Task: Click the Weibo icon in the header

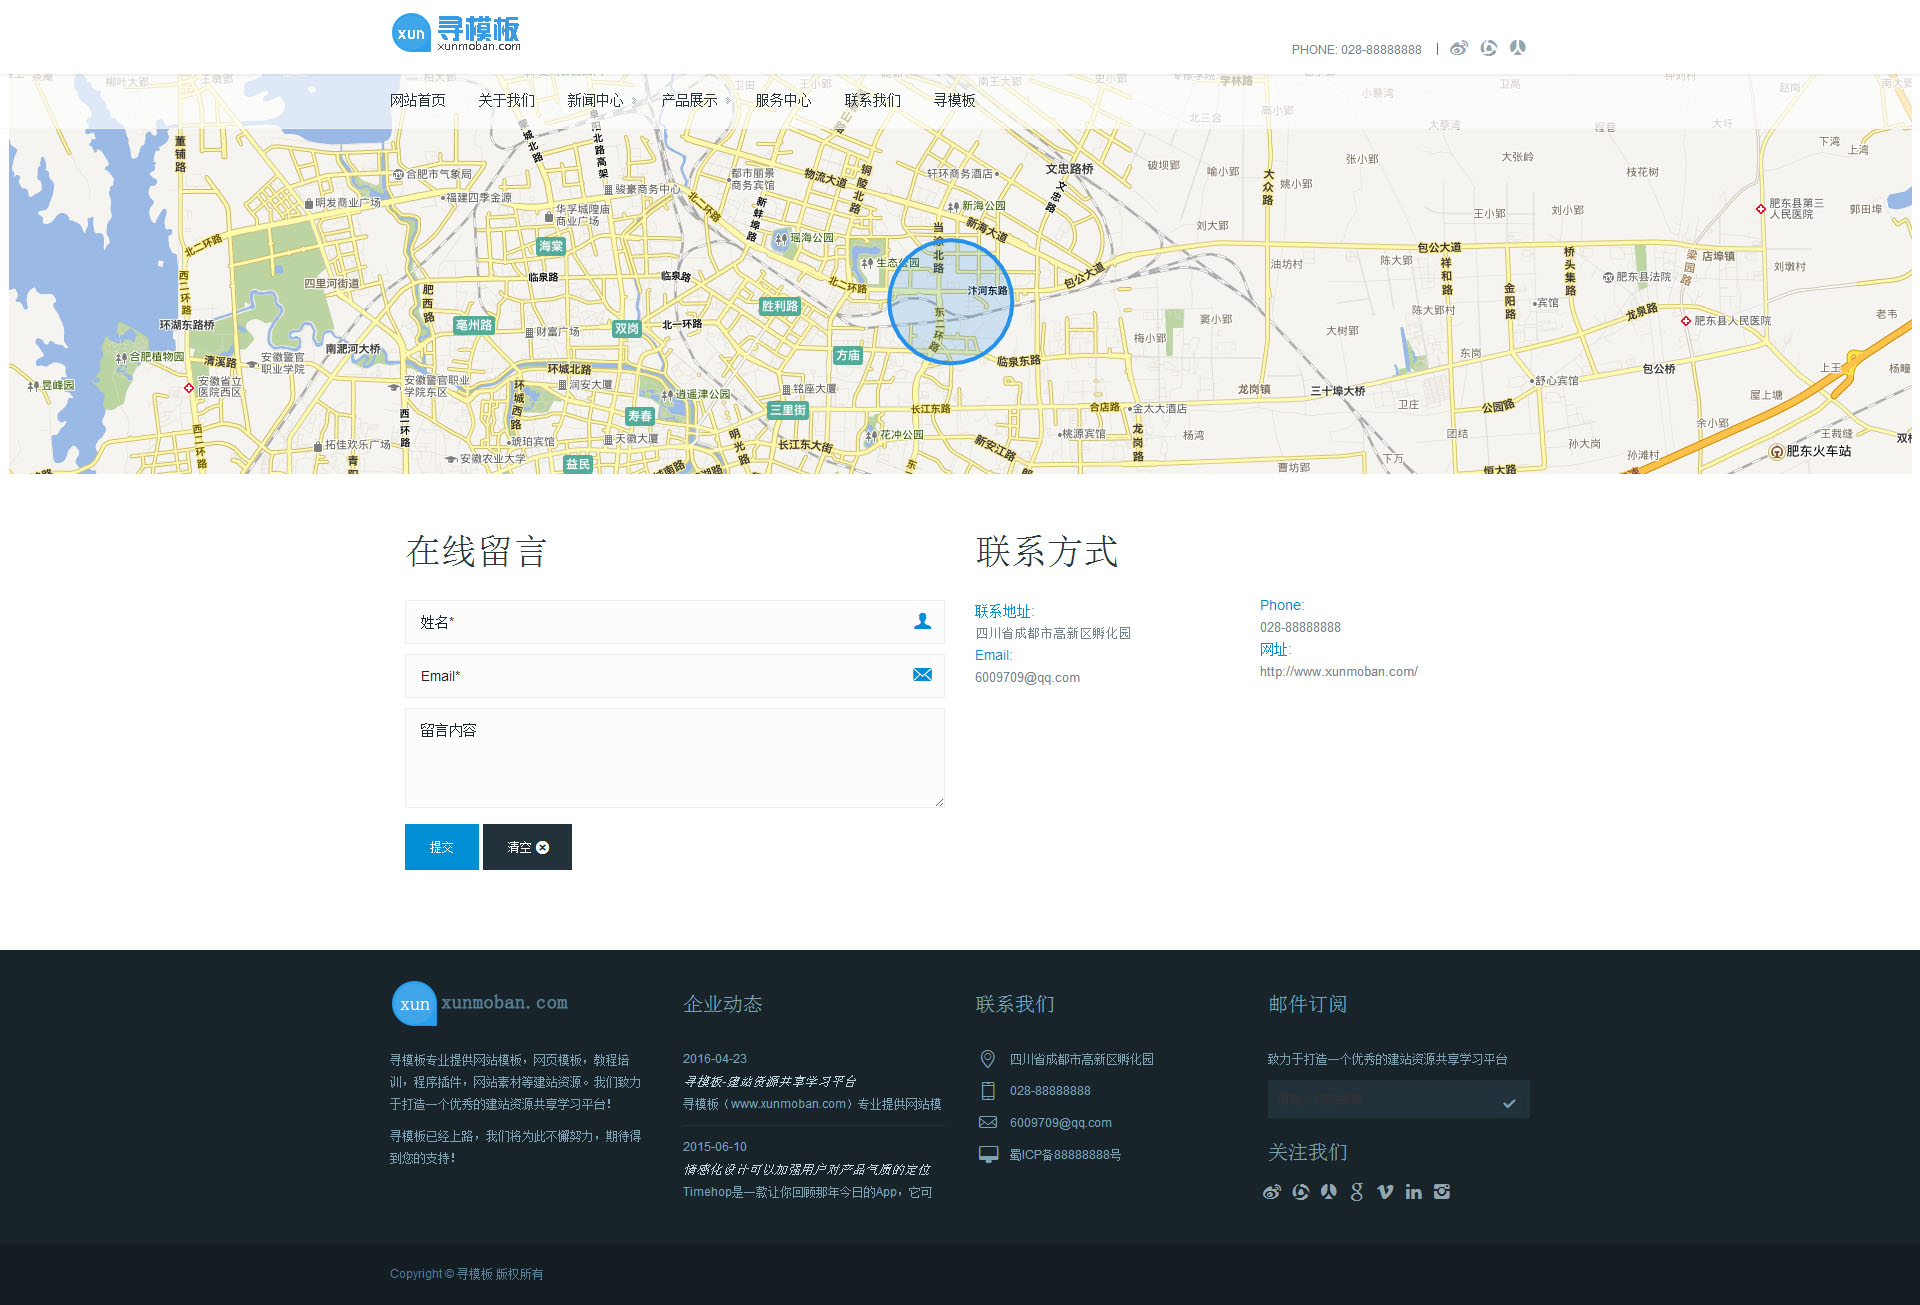Action: pos(1459,48)
